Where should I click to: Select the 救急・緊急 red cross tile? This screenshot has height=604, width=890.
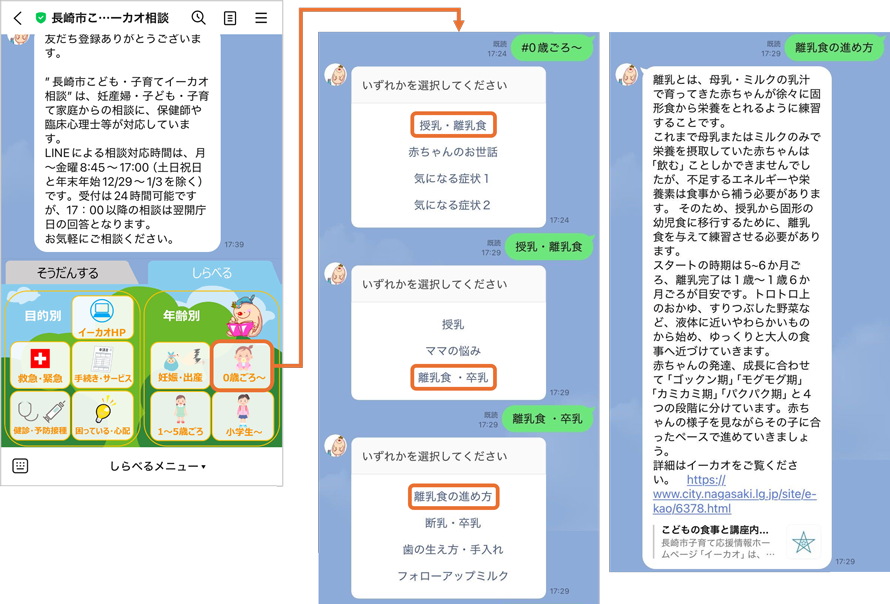click(x=40, y=364)
